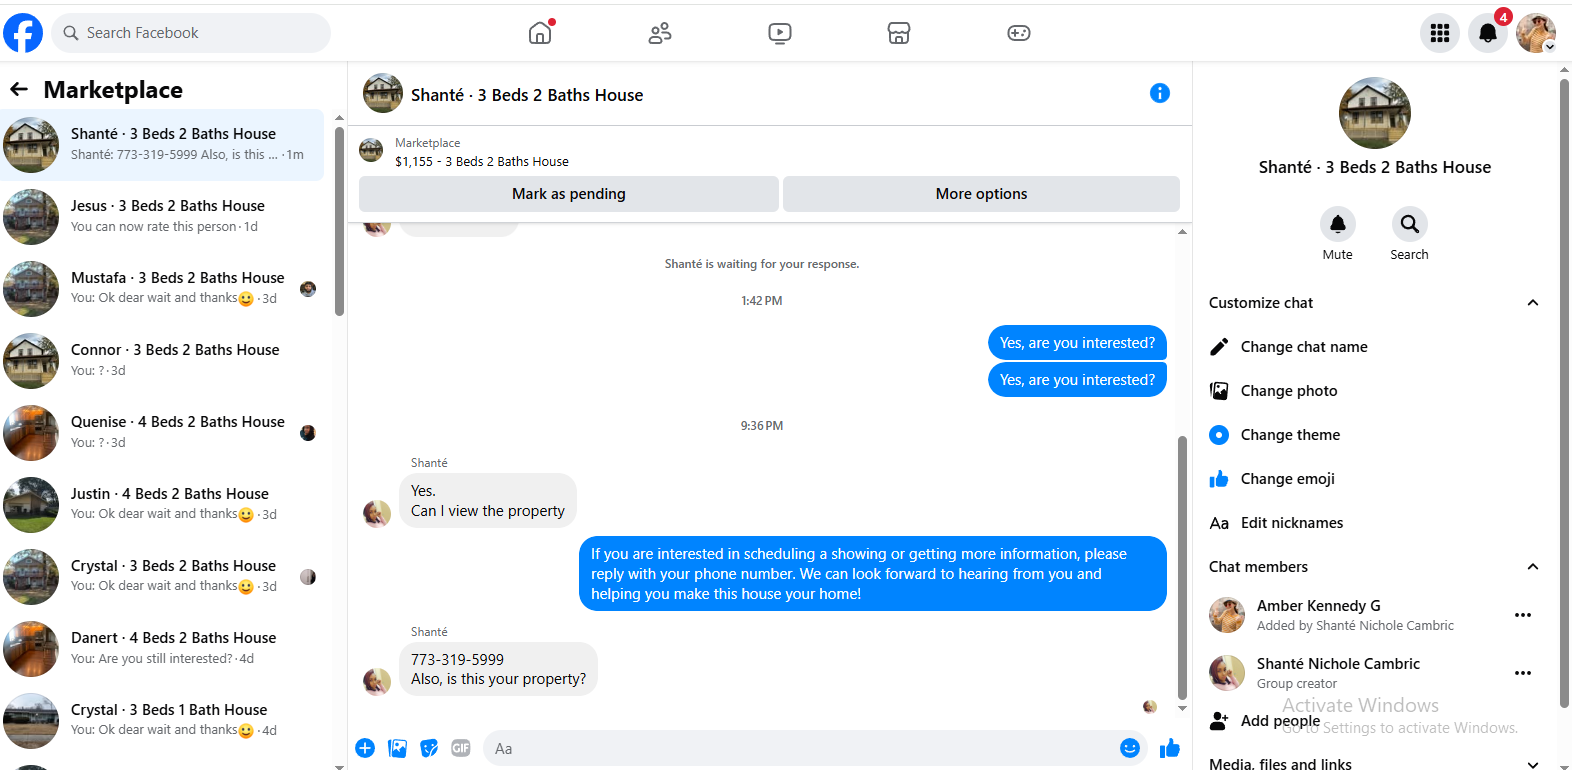This screenshot has height=770, width=1572.
Task: Click Change chat name option
Action: pos(1374,347)
